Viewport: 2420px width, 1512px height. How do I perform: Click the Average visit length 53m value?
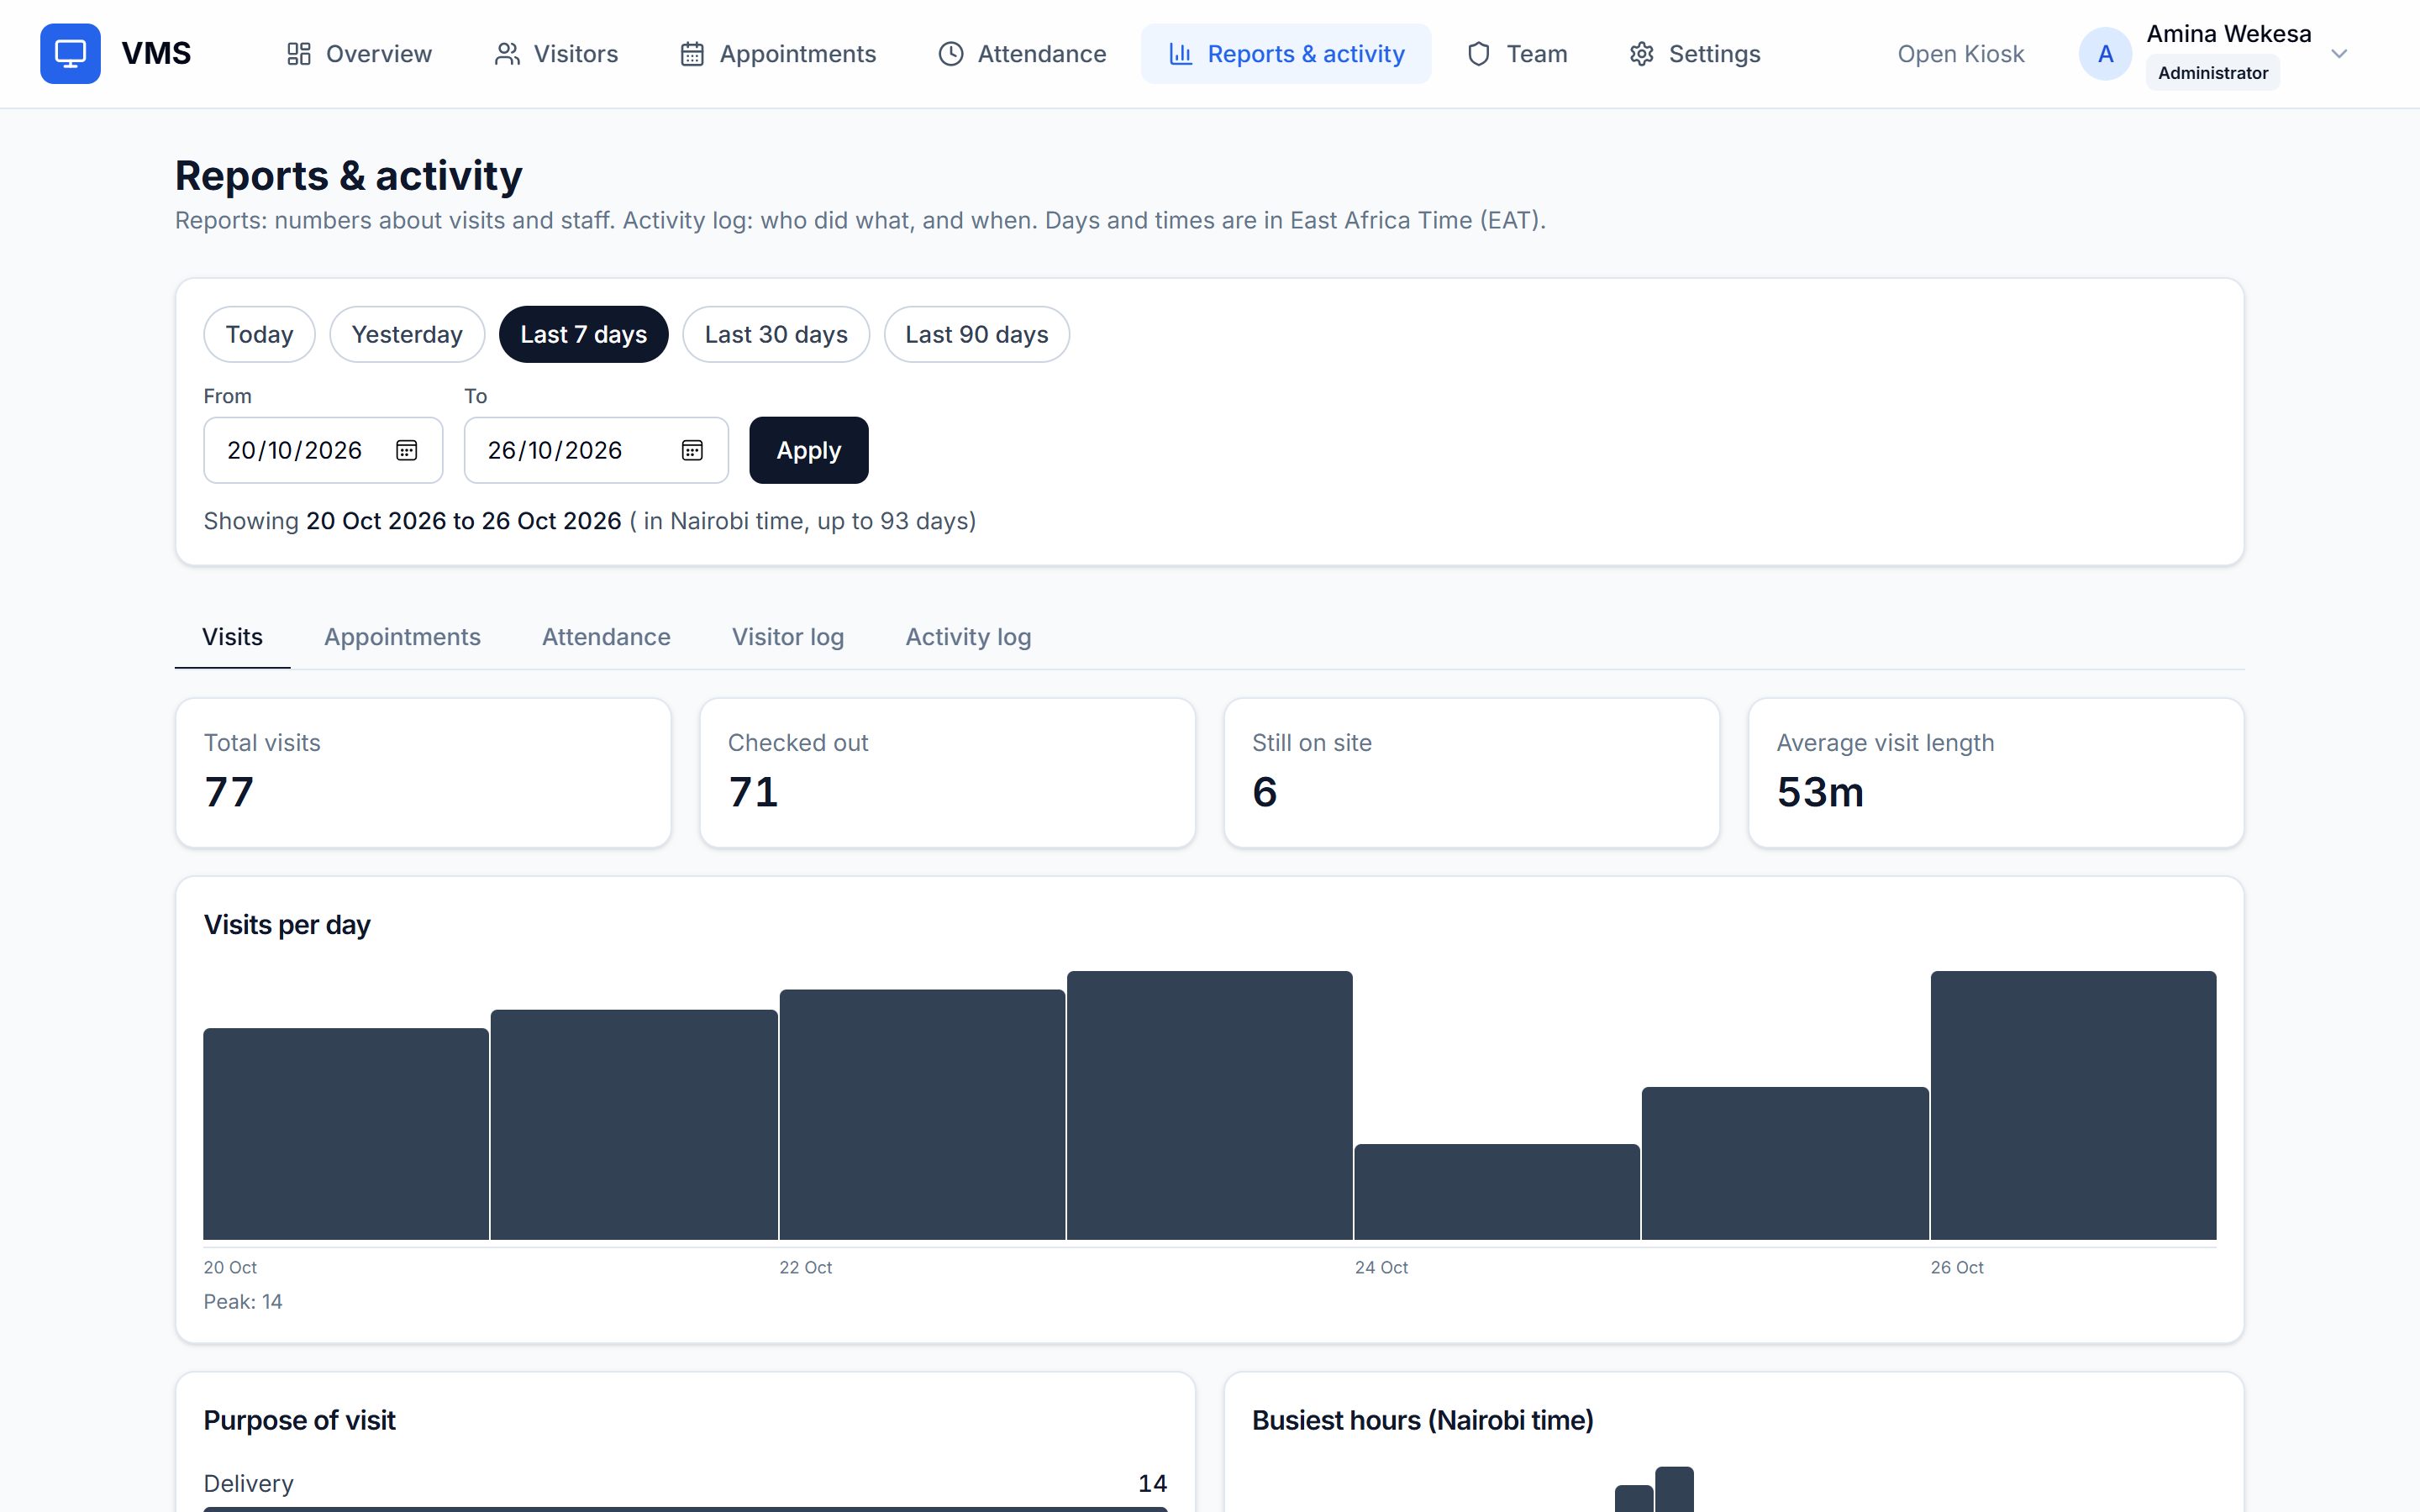tap(1820, 792)
